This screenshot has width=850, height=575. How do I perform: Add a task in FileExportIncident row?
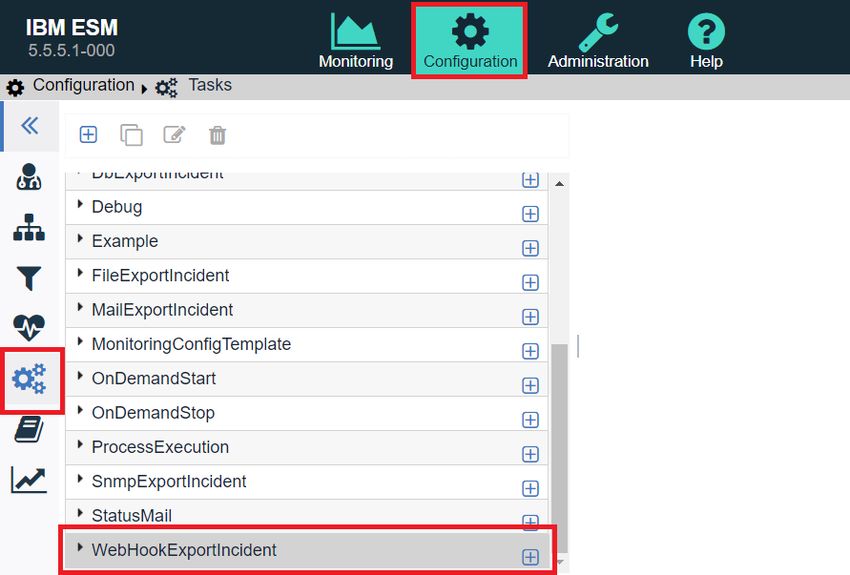point(530,282)
